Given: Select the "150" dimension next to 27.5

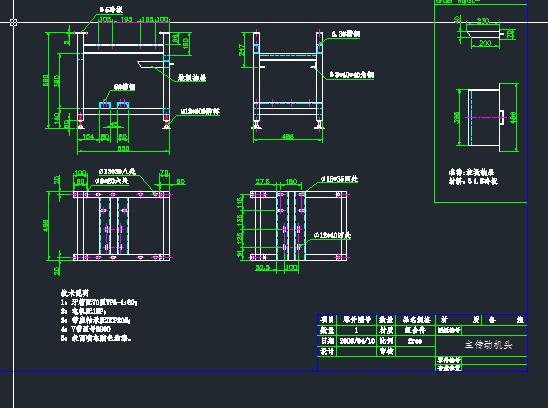Looking at the screenshot, I should (291, 182).
